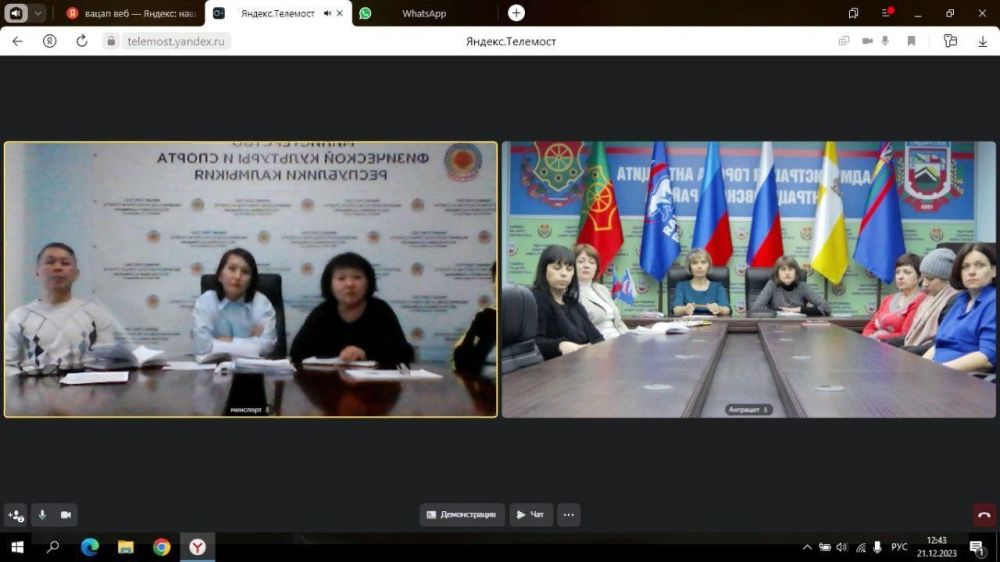This screenshot has width=1000, height=562.
Task: Open the Чат panel
Action: (531, 515)
